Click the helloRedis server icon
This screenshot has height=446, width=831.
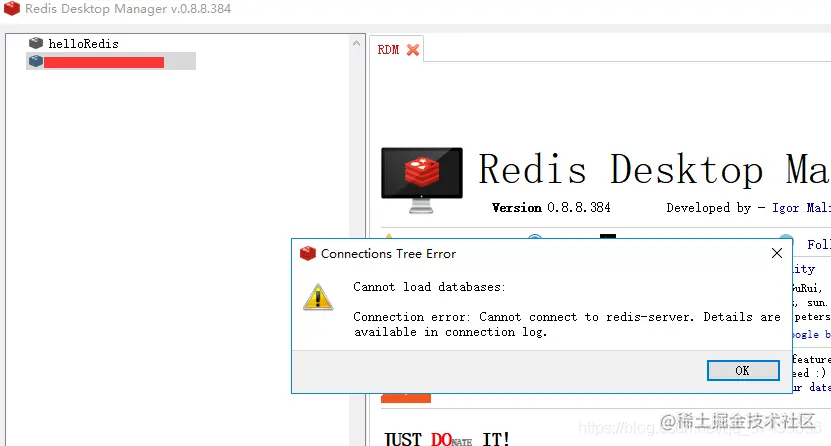click(36, 43)
